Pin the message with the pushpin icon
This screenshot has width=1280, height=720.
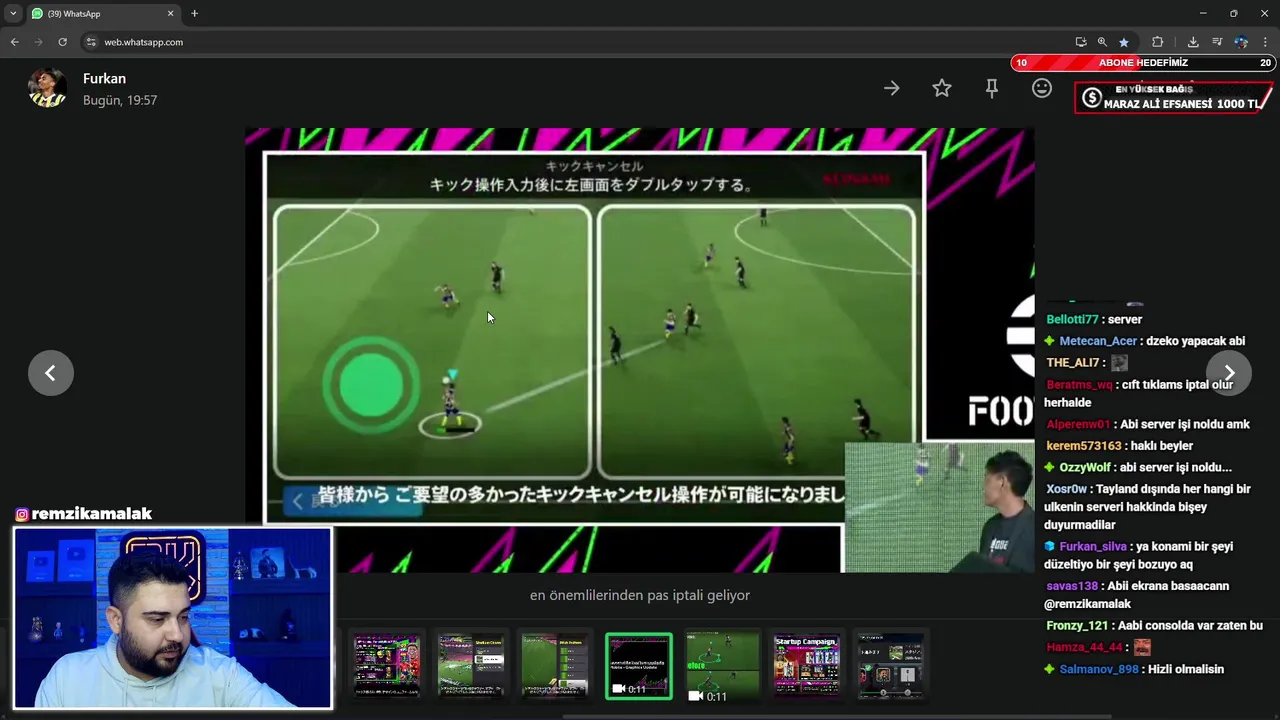[x=992, y=88]
